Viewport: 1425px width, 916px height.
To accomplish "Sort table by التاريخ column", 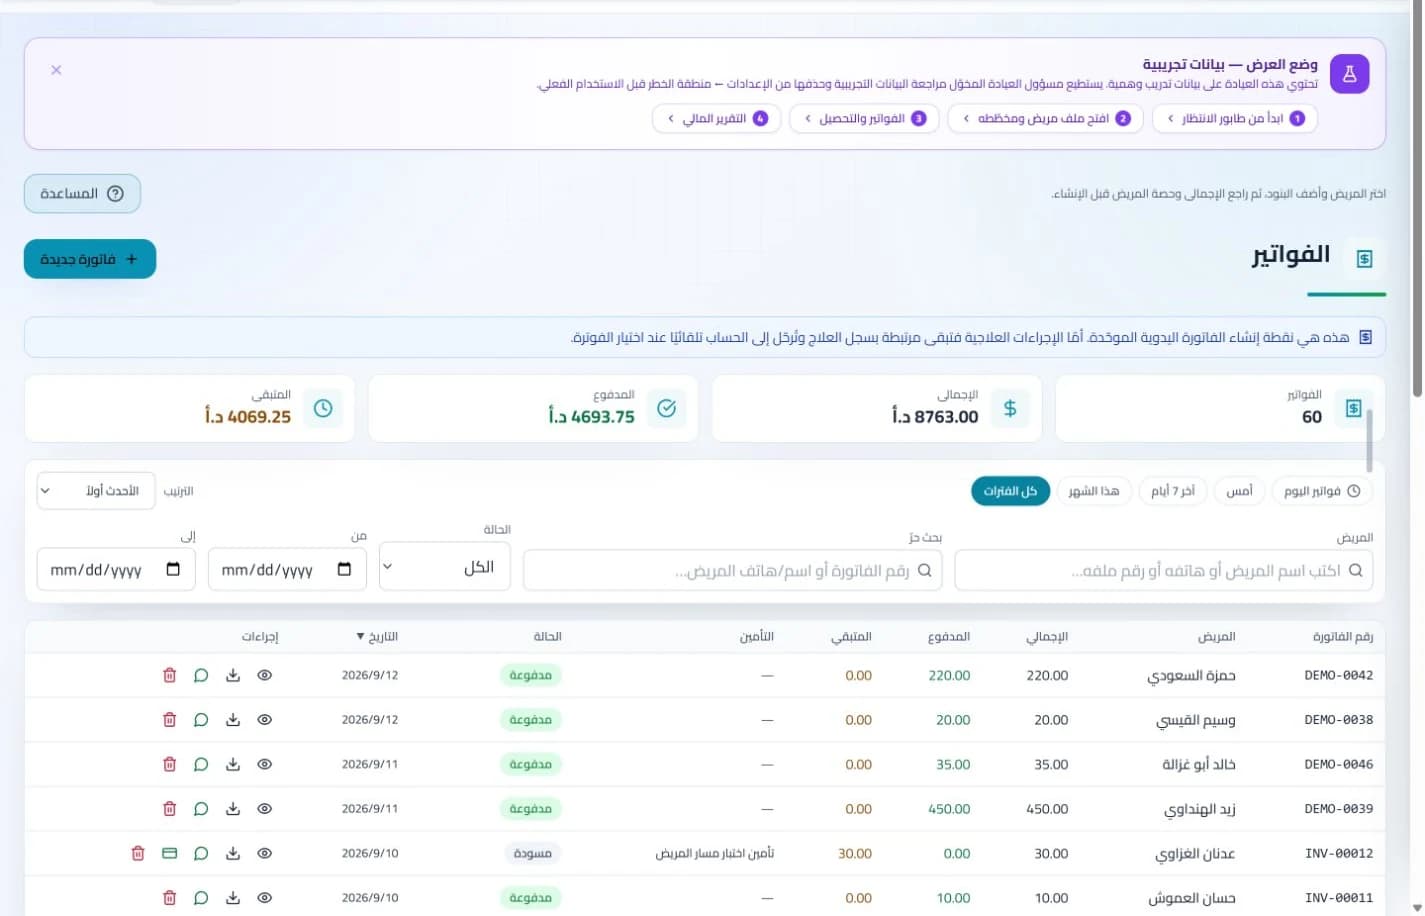I will coord(377,636).
